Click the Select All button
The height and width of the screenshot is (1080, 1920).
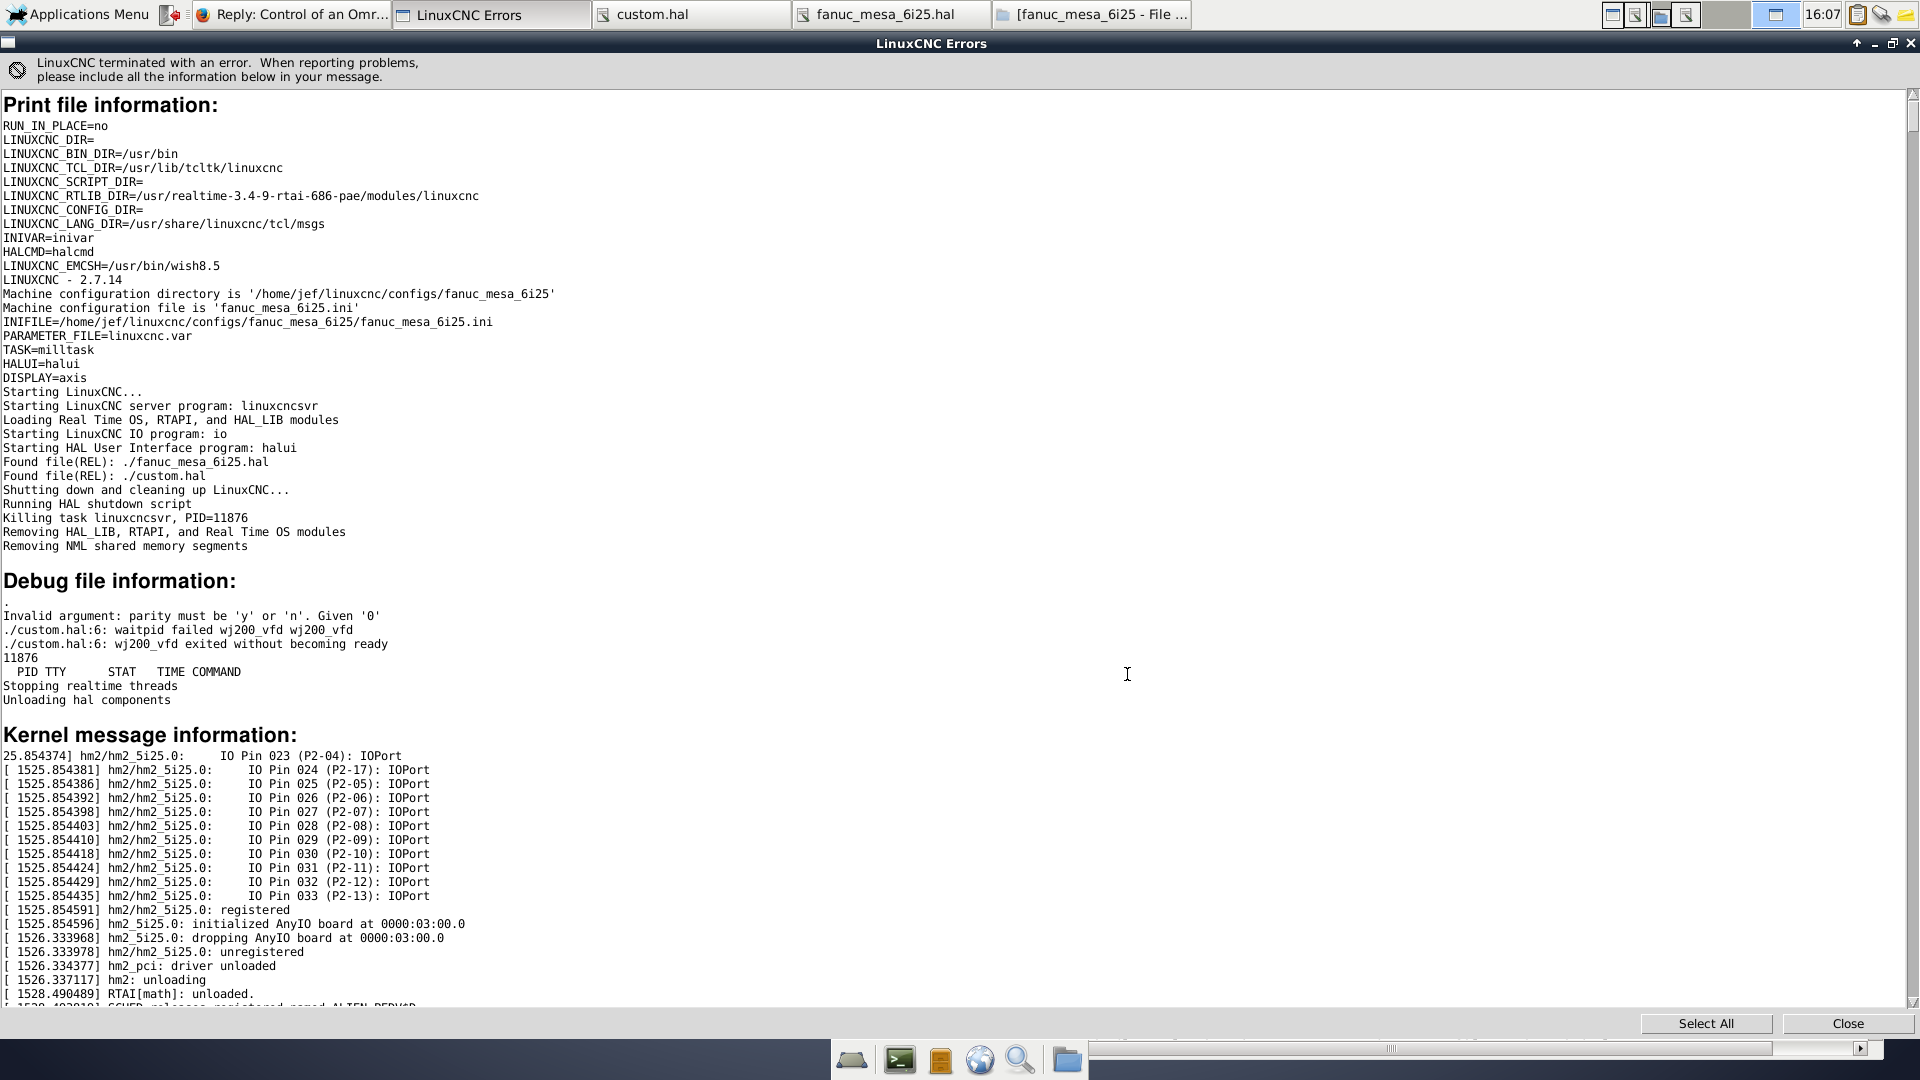point(1706,1023)
